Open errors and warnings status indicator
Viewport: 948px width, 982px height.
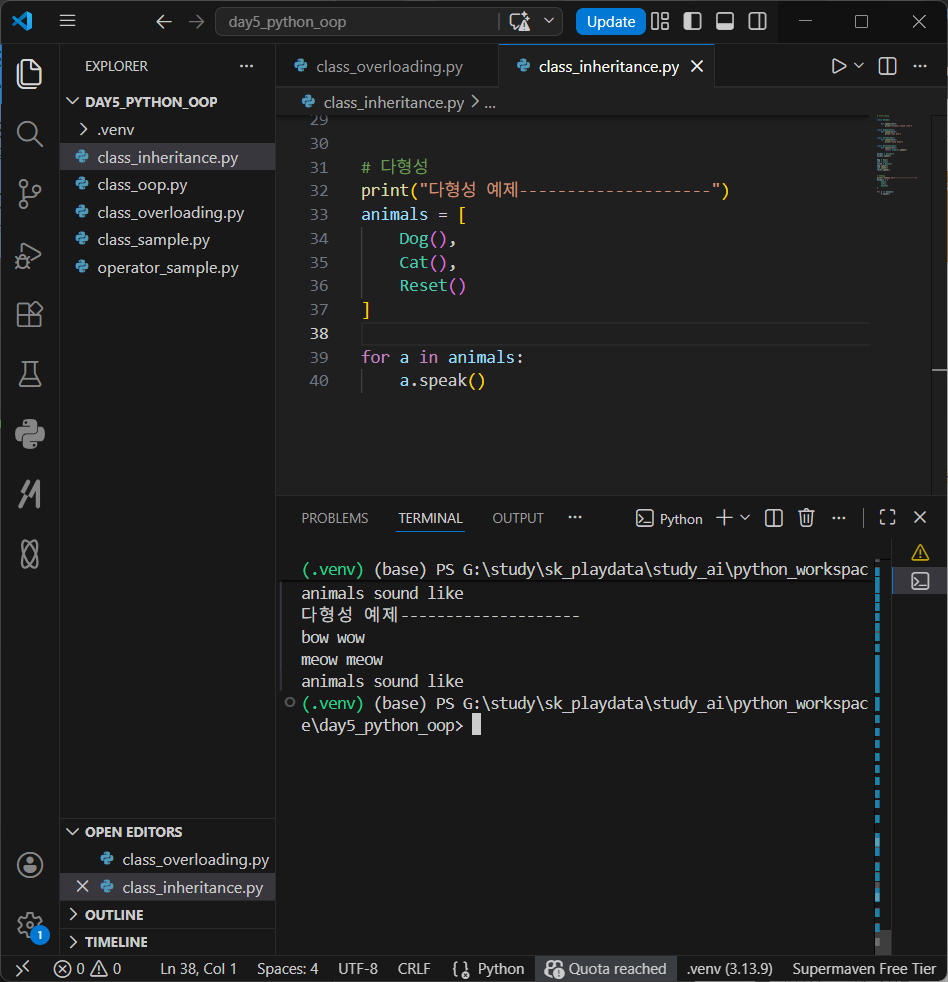coord(88,969)
